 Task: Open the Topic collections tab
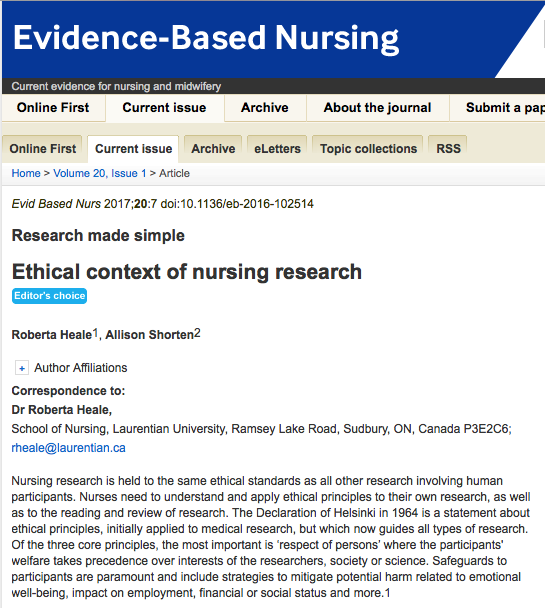pos(368,149)
